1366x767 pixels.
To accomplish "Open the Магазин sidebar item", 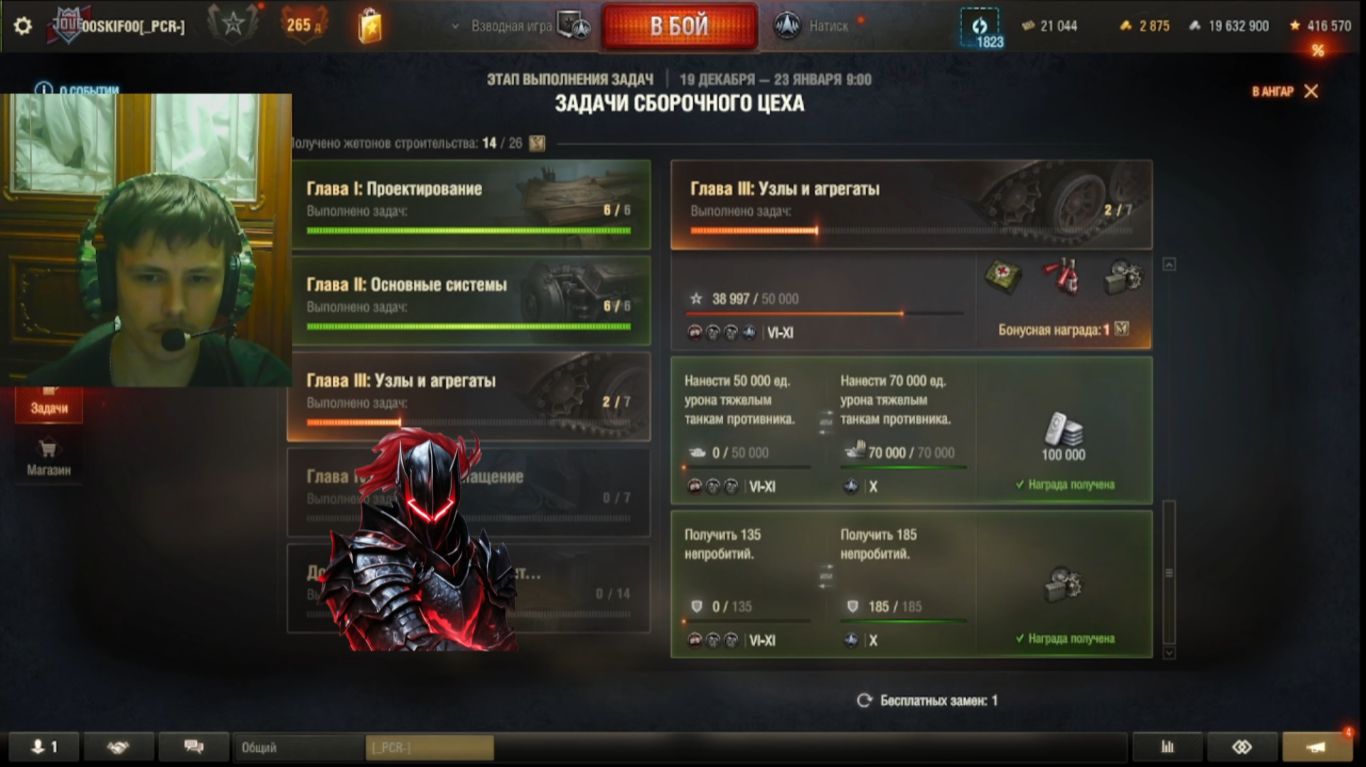I will 49,459.
